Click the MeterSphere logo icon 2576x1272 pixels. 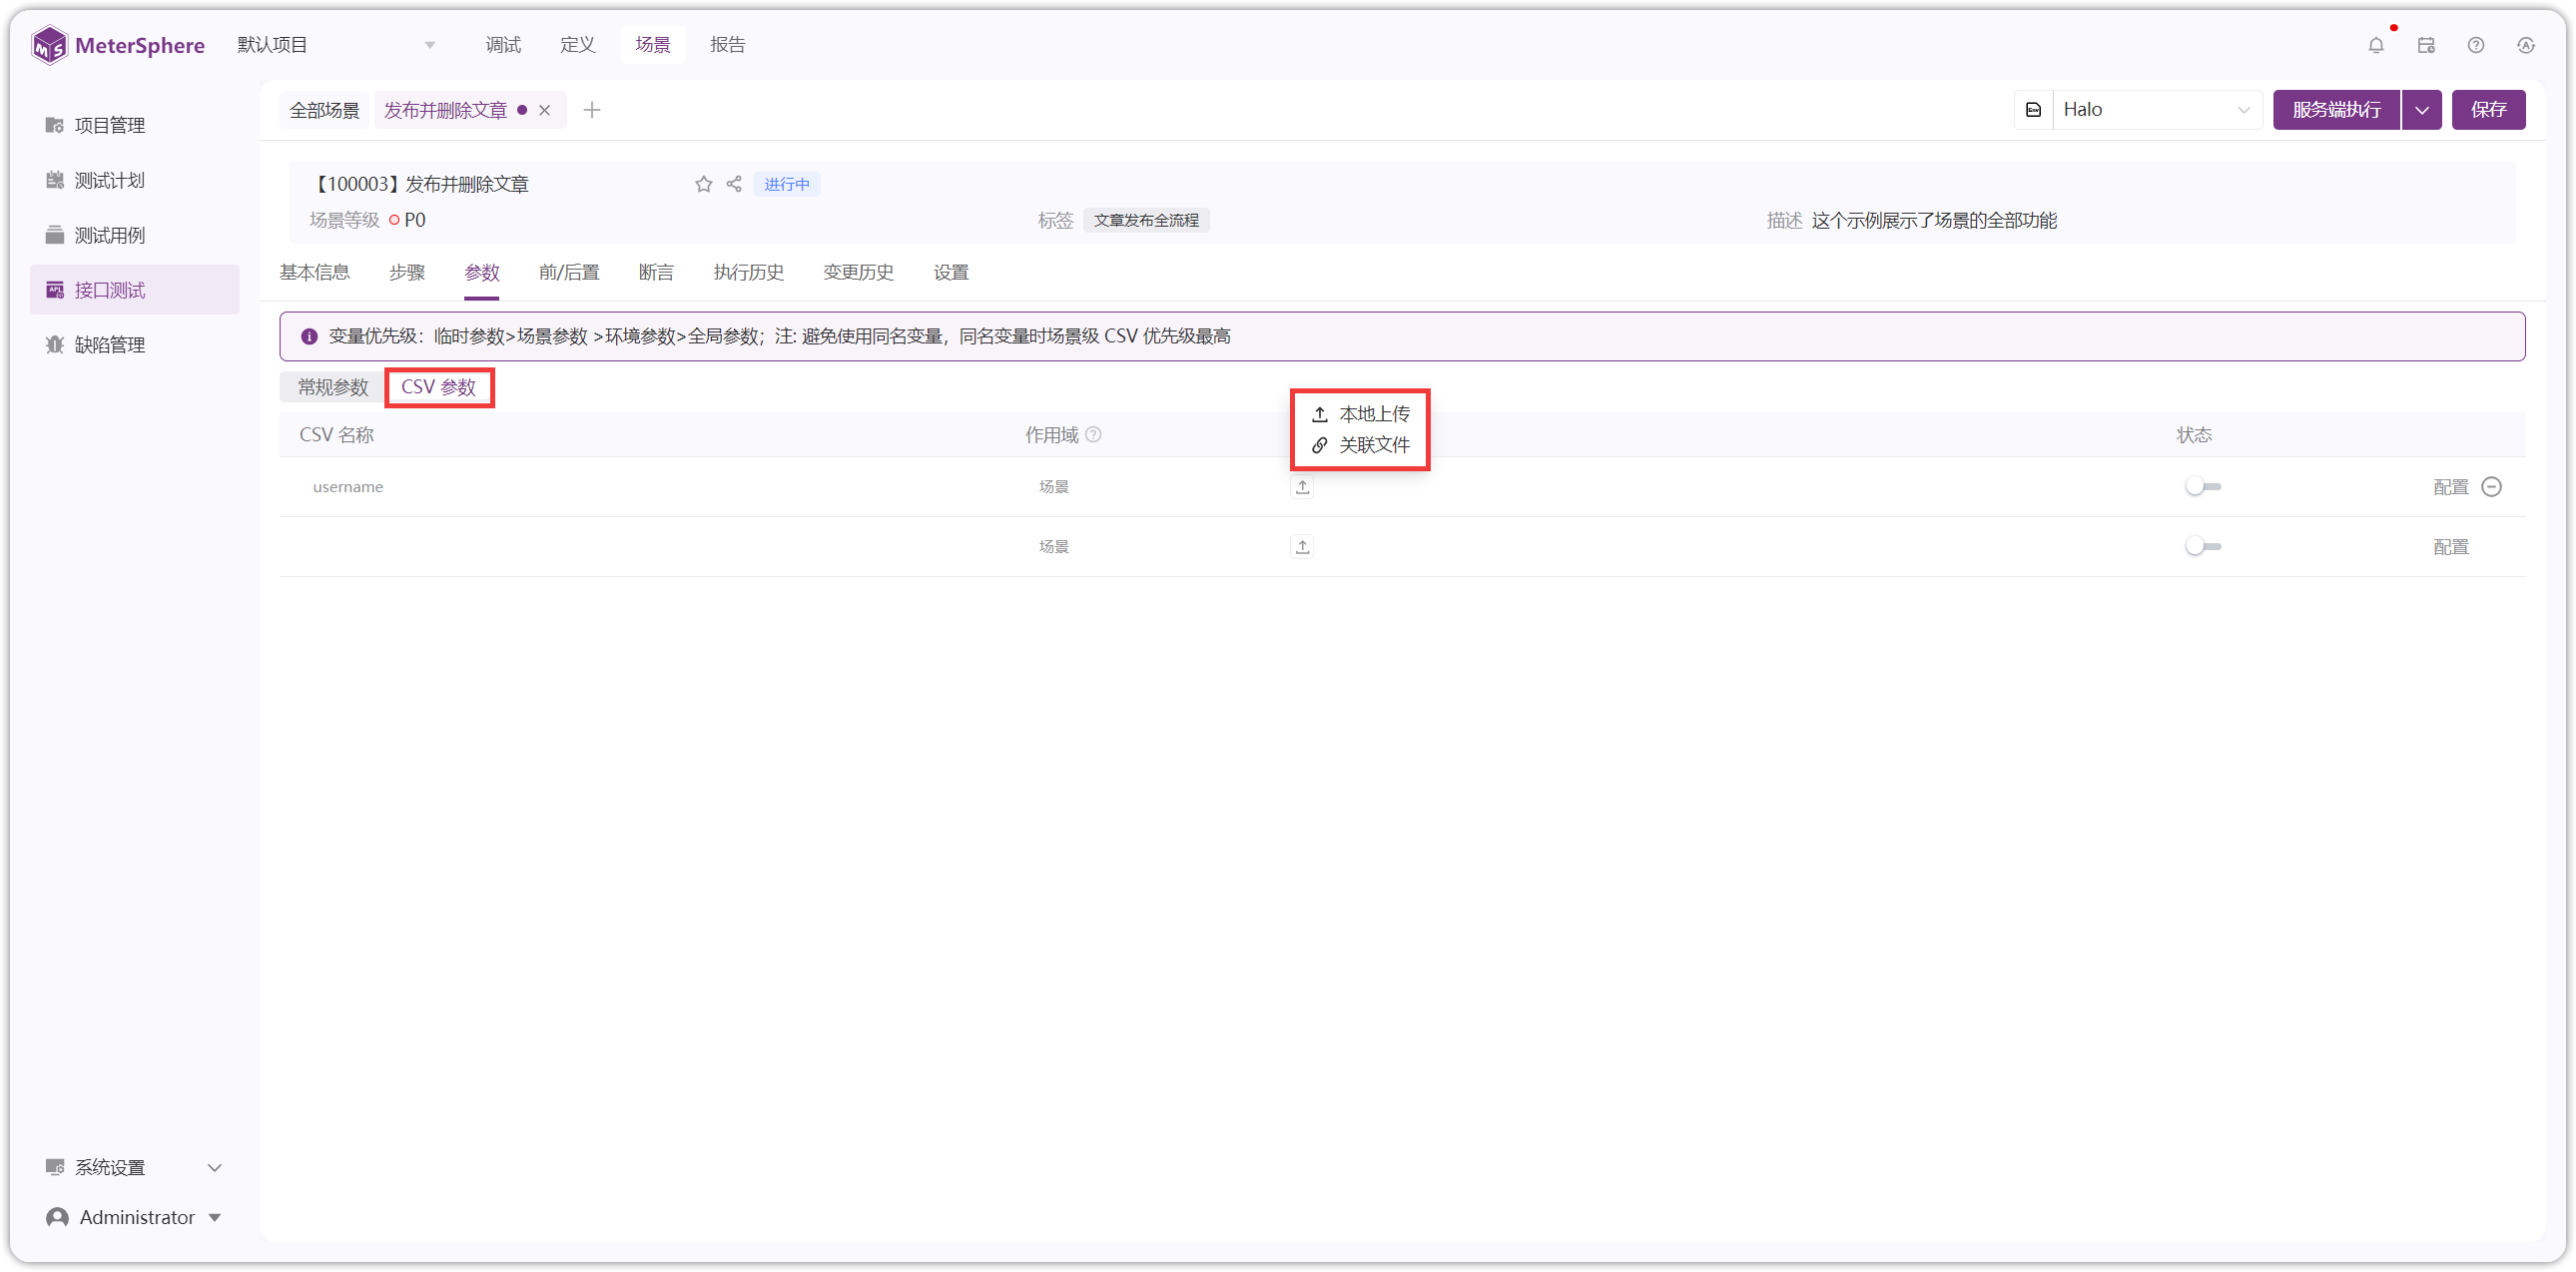49,45
